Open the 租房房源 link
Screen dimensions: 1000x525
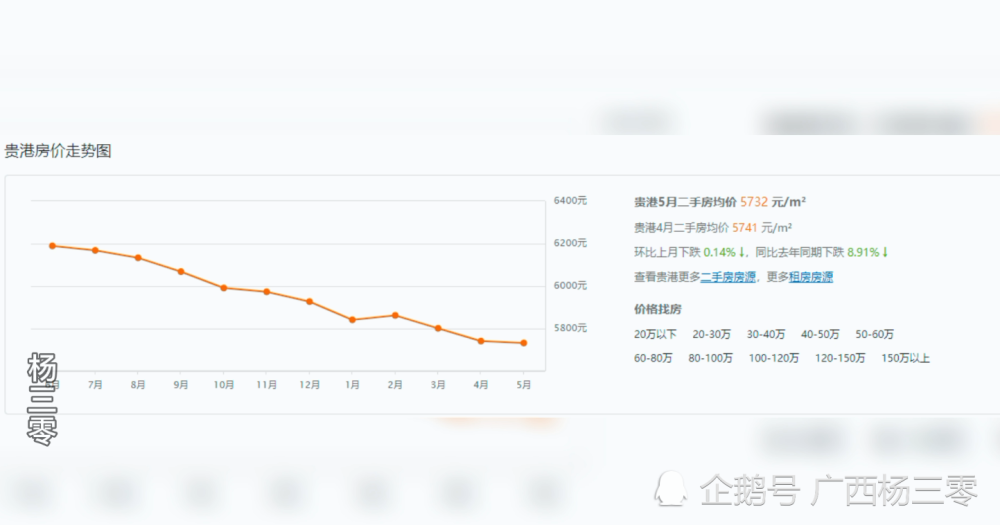tap(811, 277)
